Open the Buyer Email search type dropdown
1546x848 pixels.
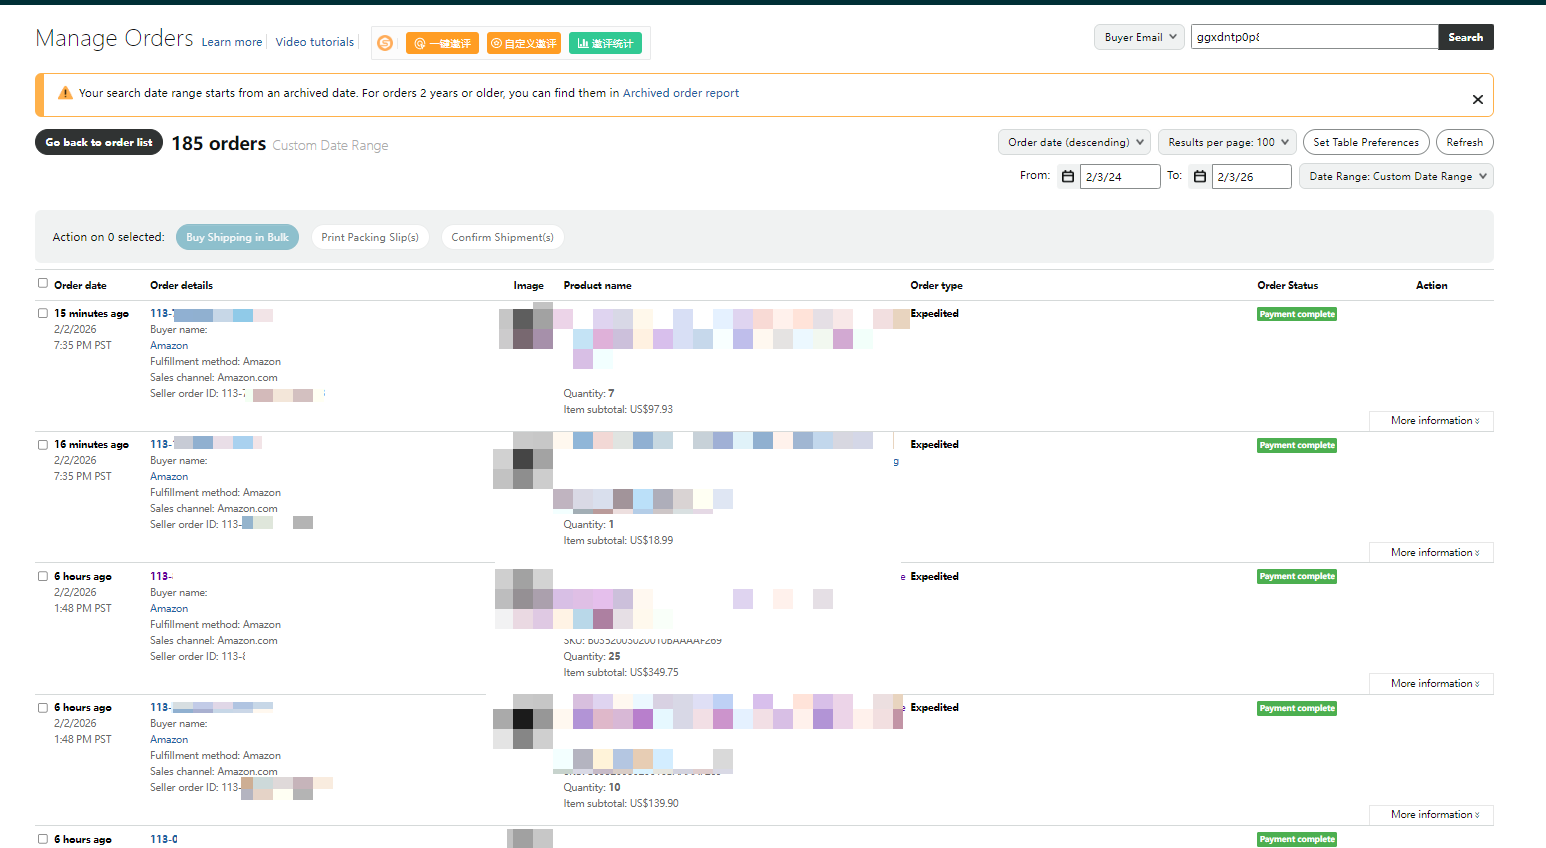click(1139, 37)
